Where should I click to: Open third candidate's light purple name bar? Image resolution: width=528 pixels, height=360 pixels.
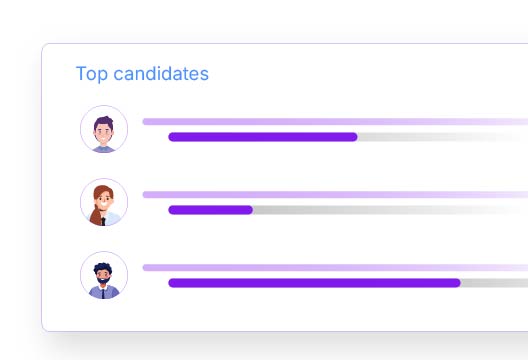335,268
